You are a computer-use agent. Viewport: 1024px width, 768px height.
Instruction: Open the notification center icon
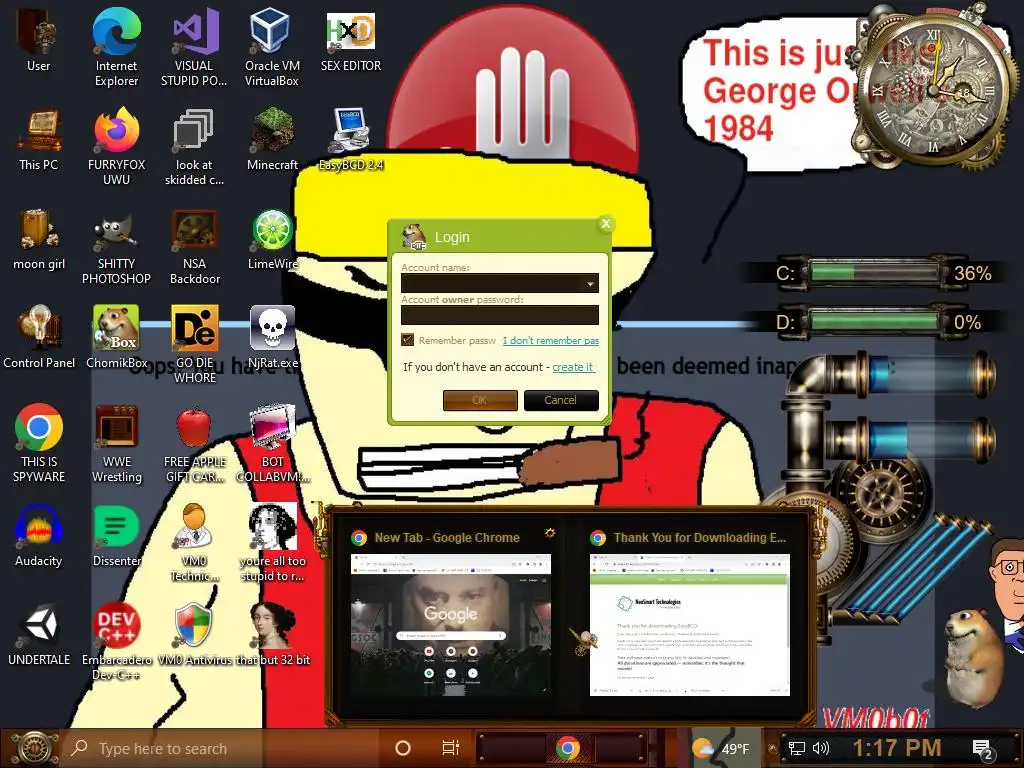pos(982,749)
